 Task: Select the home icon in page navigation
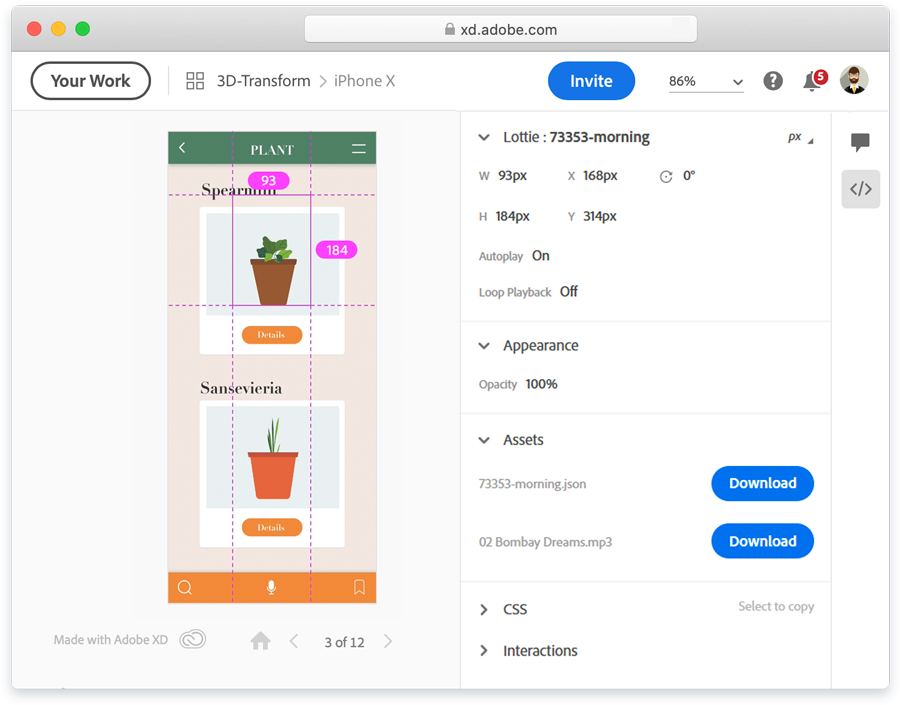point(260,641)
